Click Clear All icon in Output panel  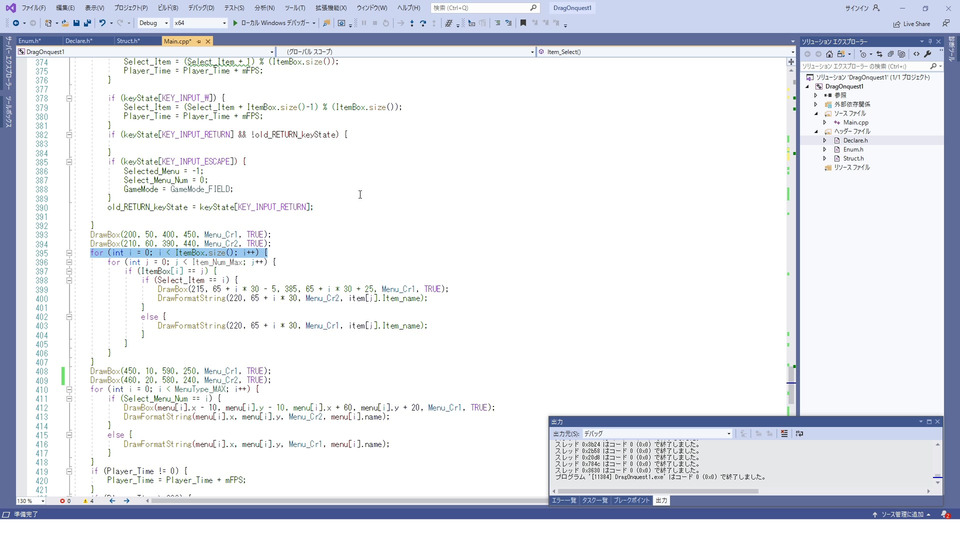pos(784,433)
